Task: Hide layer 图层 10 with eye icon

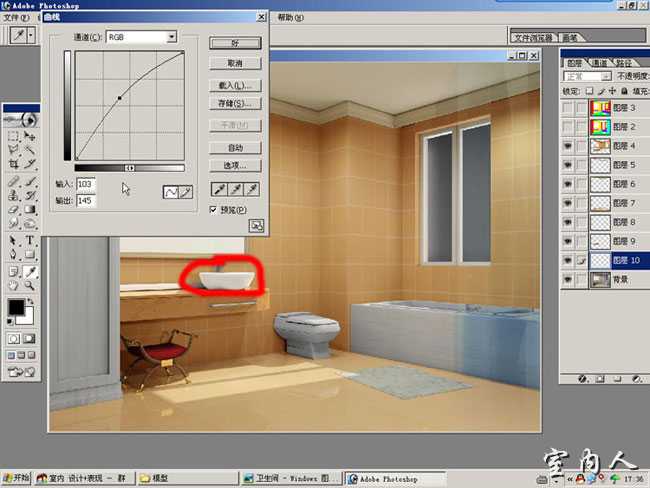Action: pyautogui.click(x=568, y=260)
